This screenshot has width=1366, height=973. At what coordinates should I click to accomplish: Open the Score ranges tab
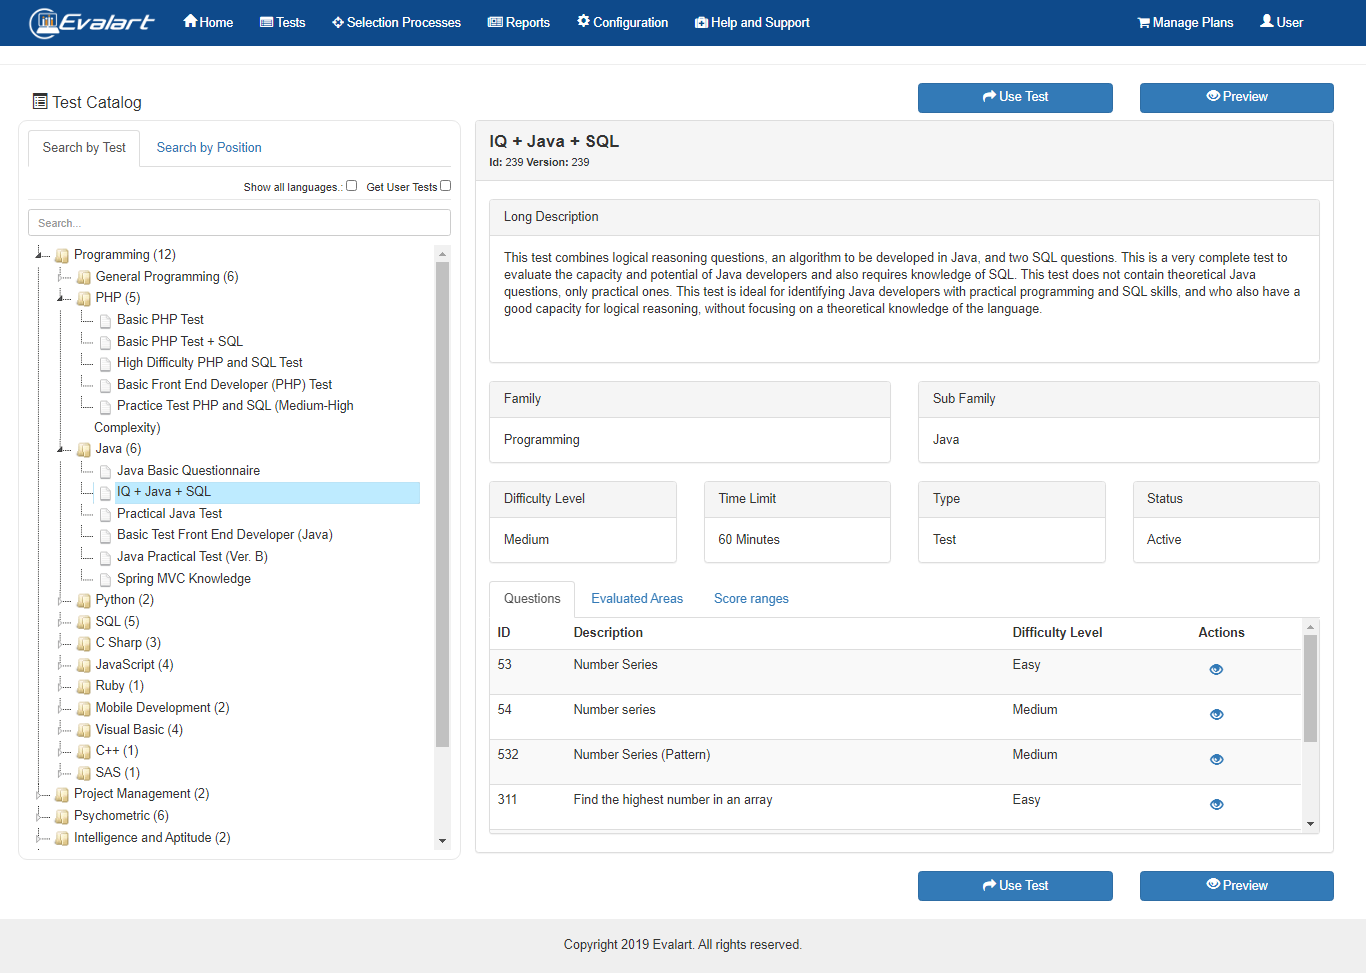click(751, 599)
